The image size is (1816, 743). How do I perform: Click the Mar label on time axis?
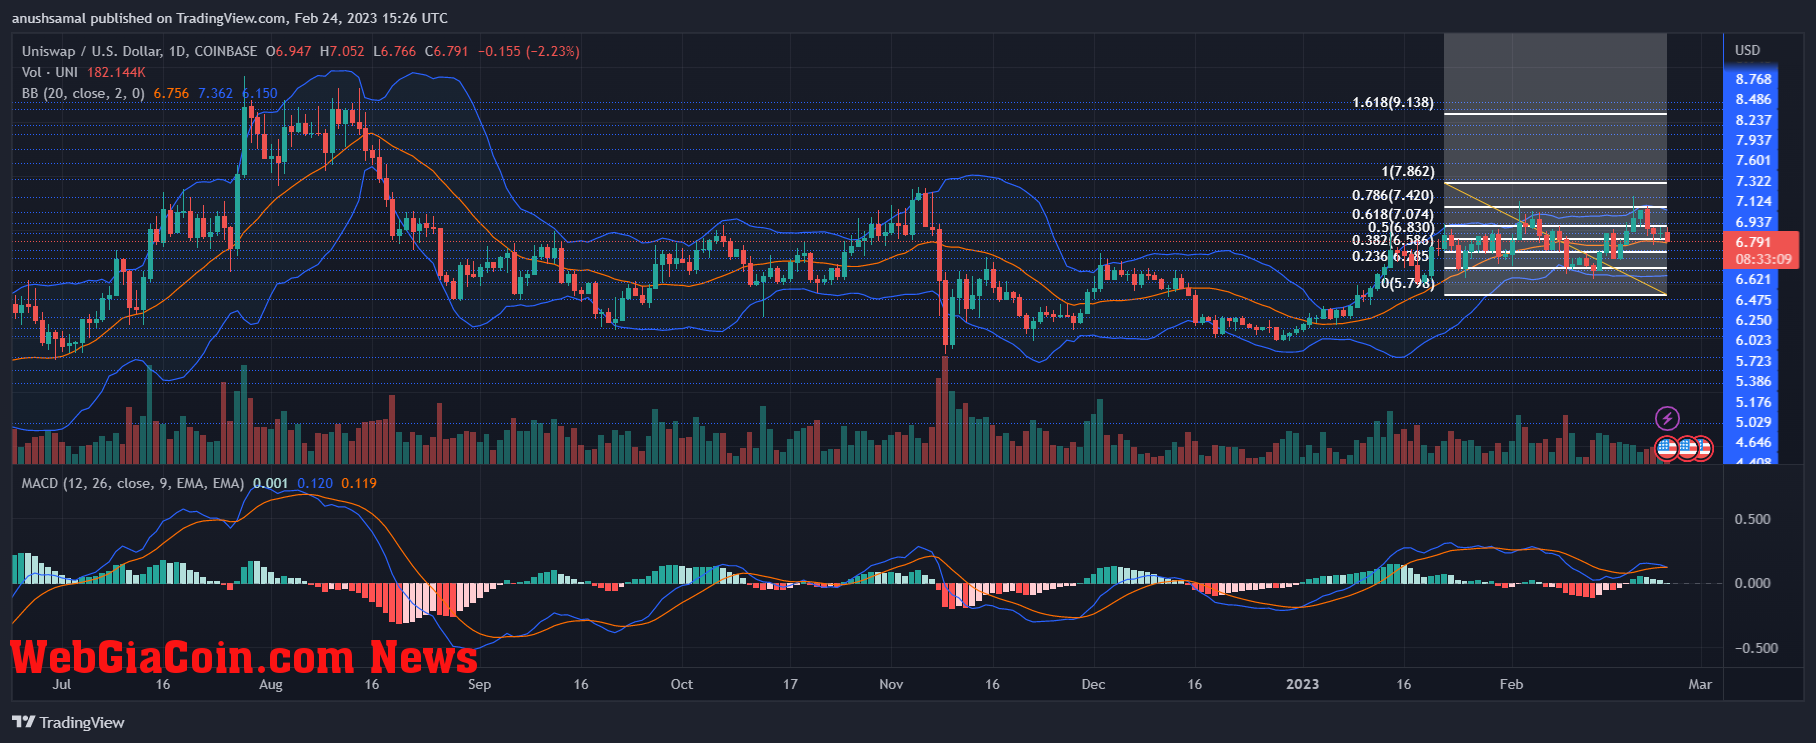(1700, 684)
